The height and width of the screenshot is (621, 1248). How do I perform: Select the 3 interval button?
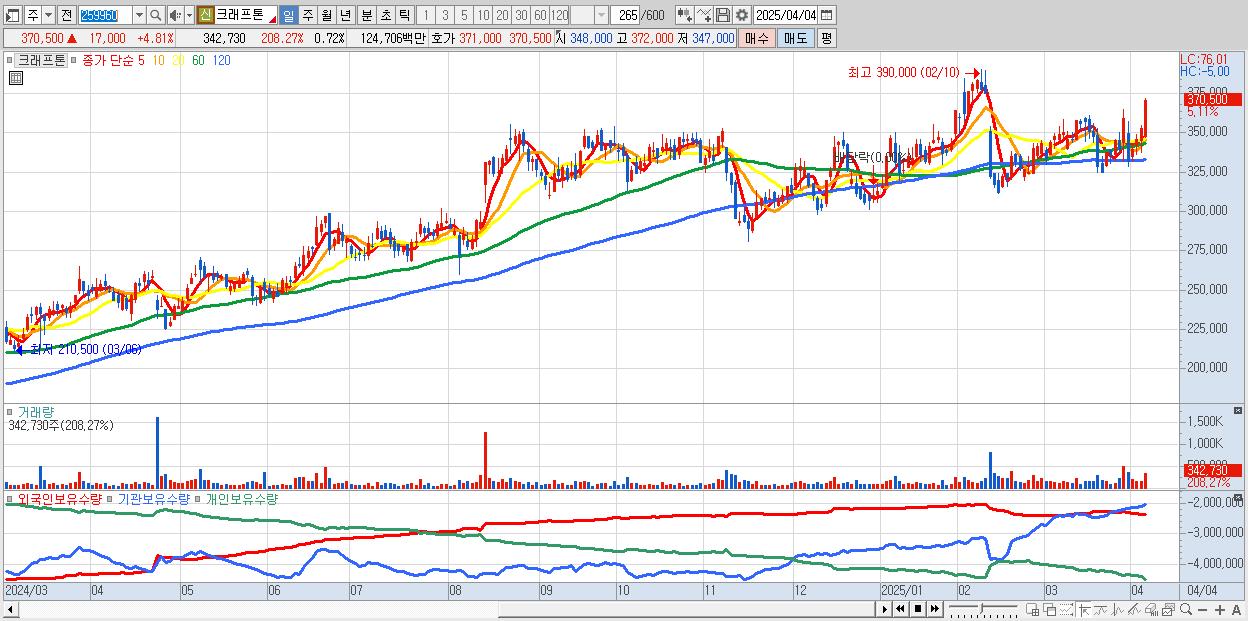[445, 15]
